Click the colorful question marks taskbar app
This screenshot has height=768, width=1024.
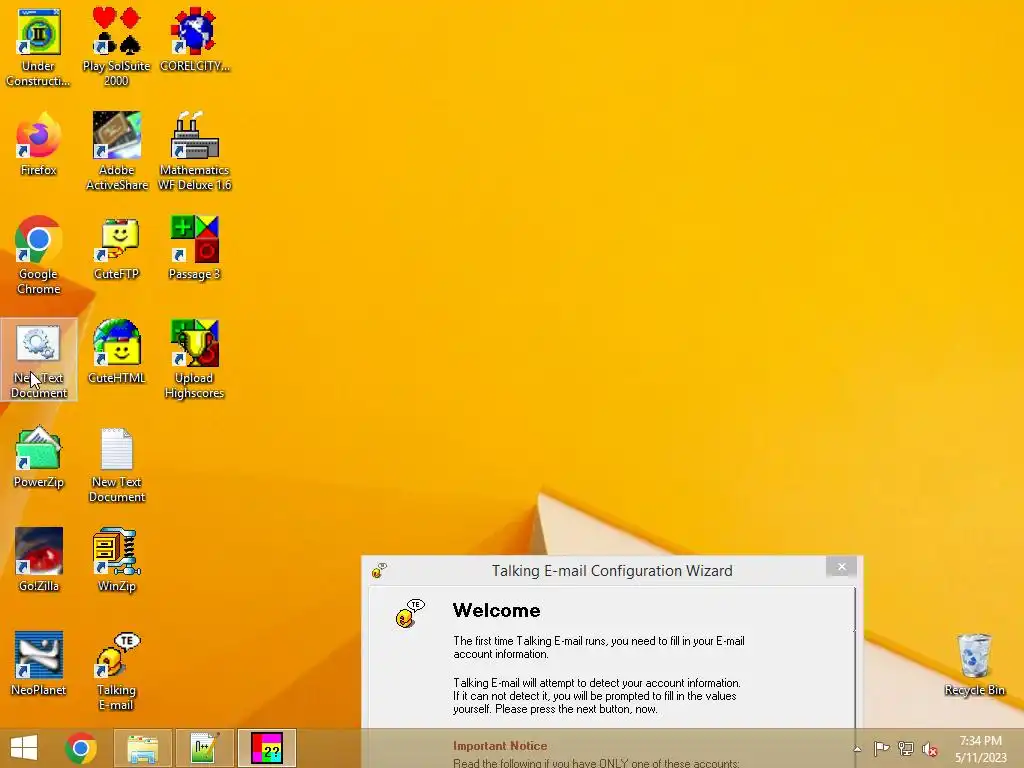coord(266,748)
